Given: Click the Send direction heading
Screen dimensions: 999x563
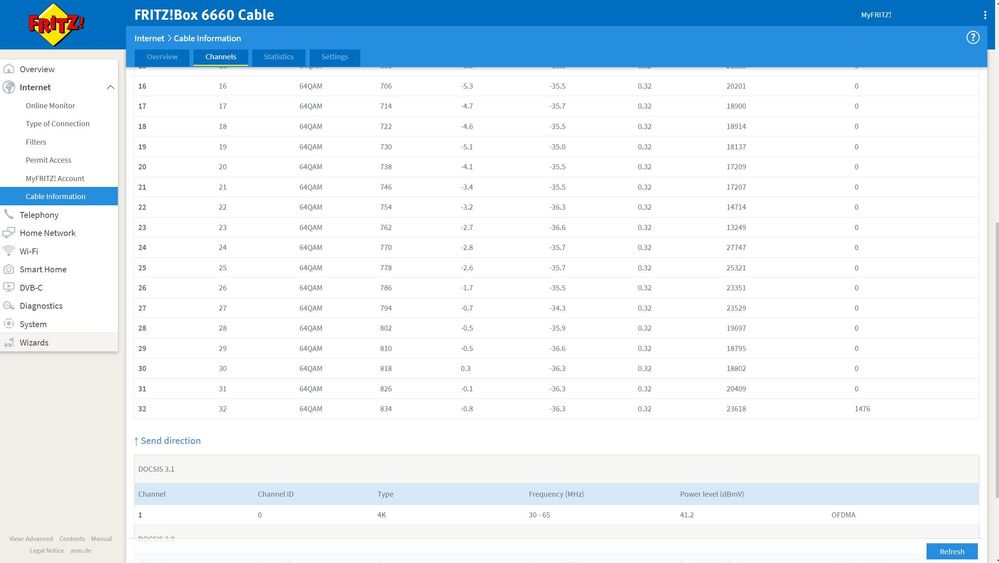Looking at the screenshot, I should tap(168, 441).
